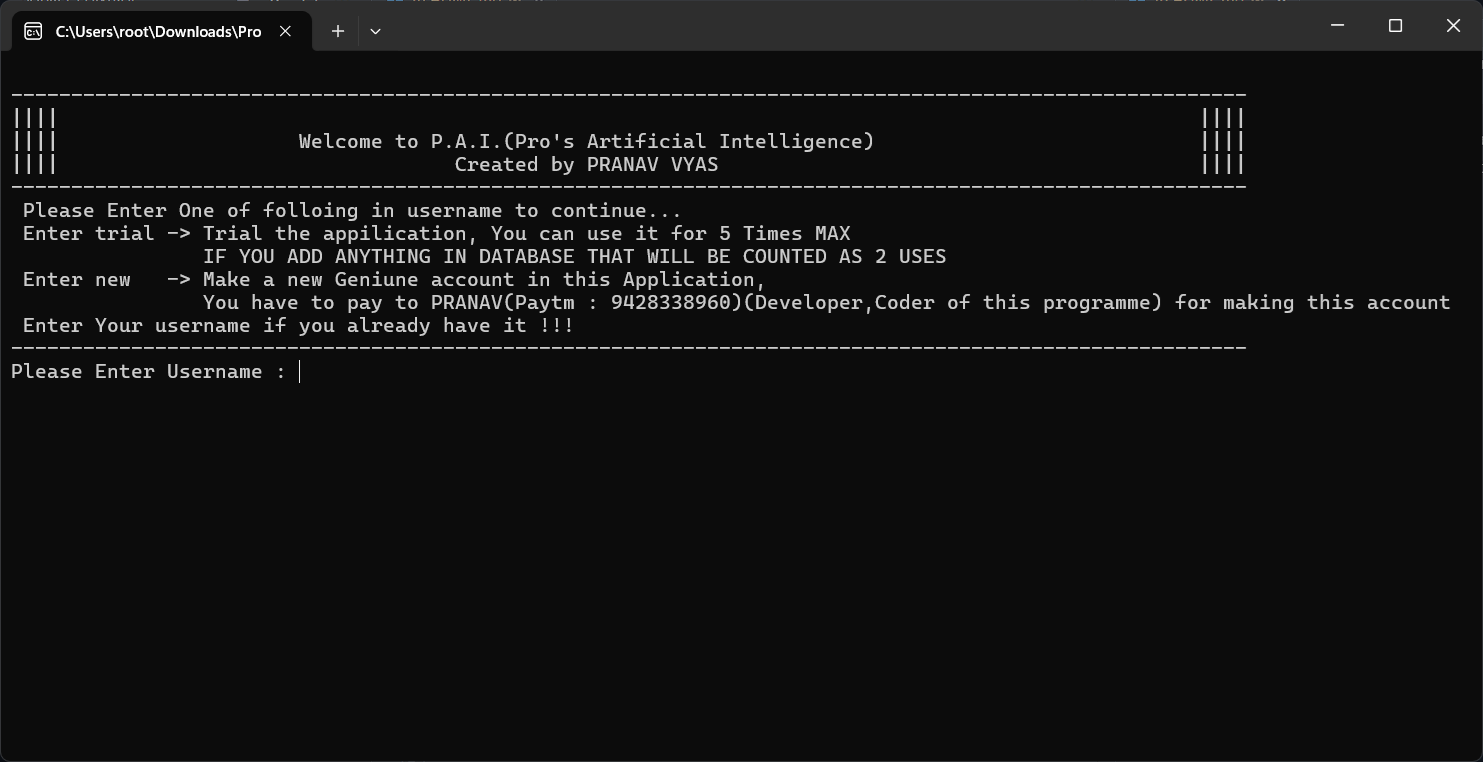Click the Please Enter One of folloing line
The image size is (1483, 762).
(352, 210)
